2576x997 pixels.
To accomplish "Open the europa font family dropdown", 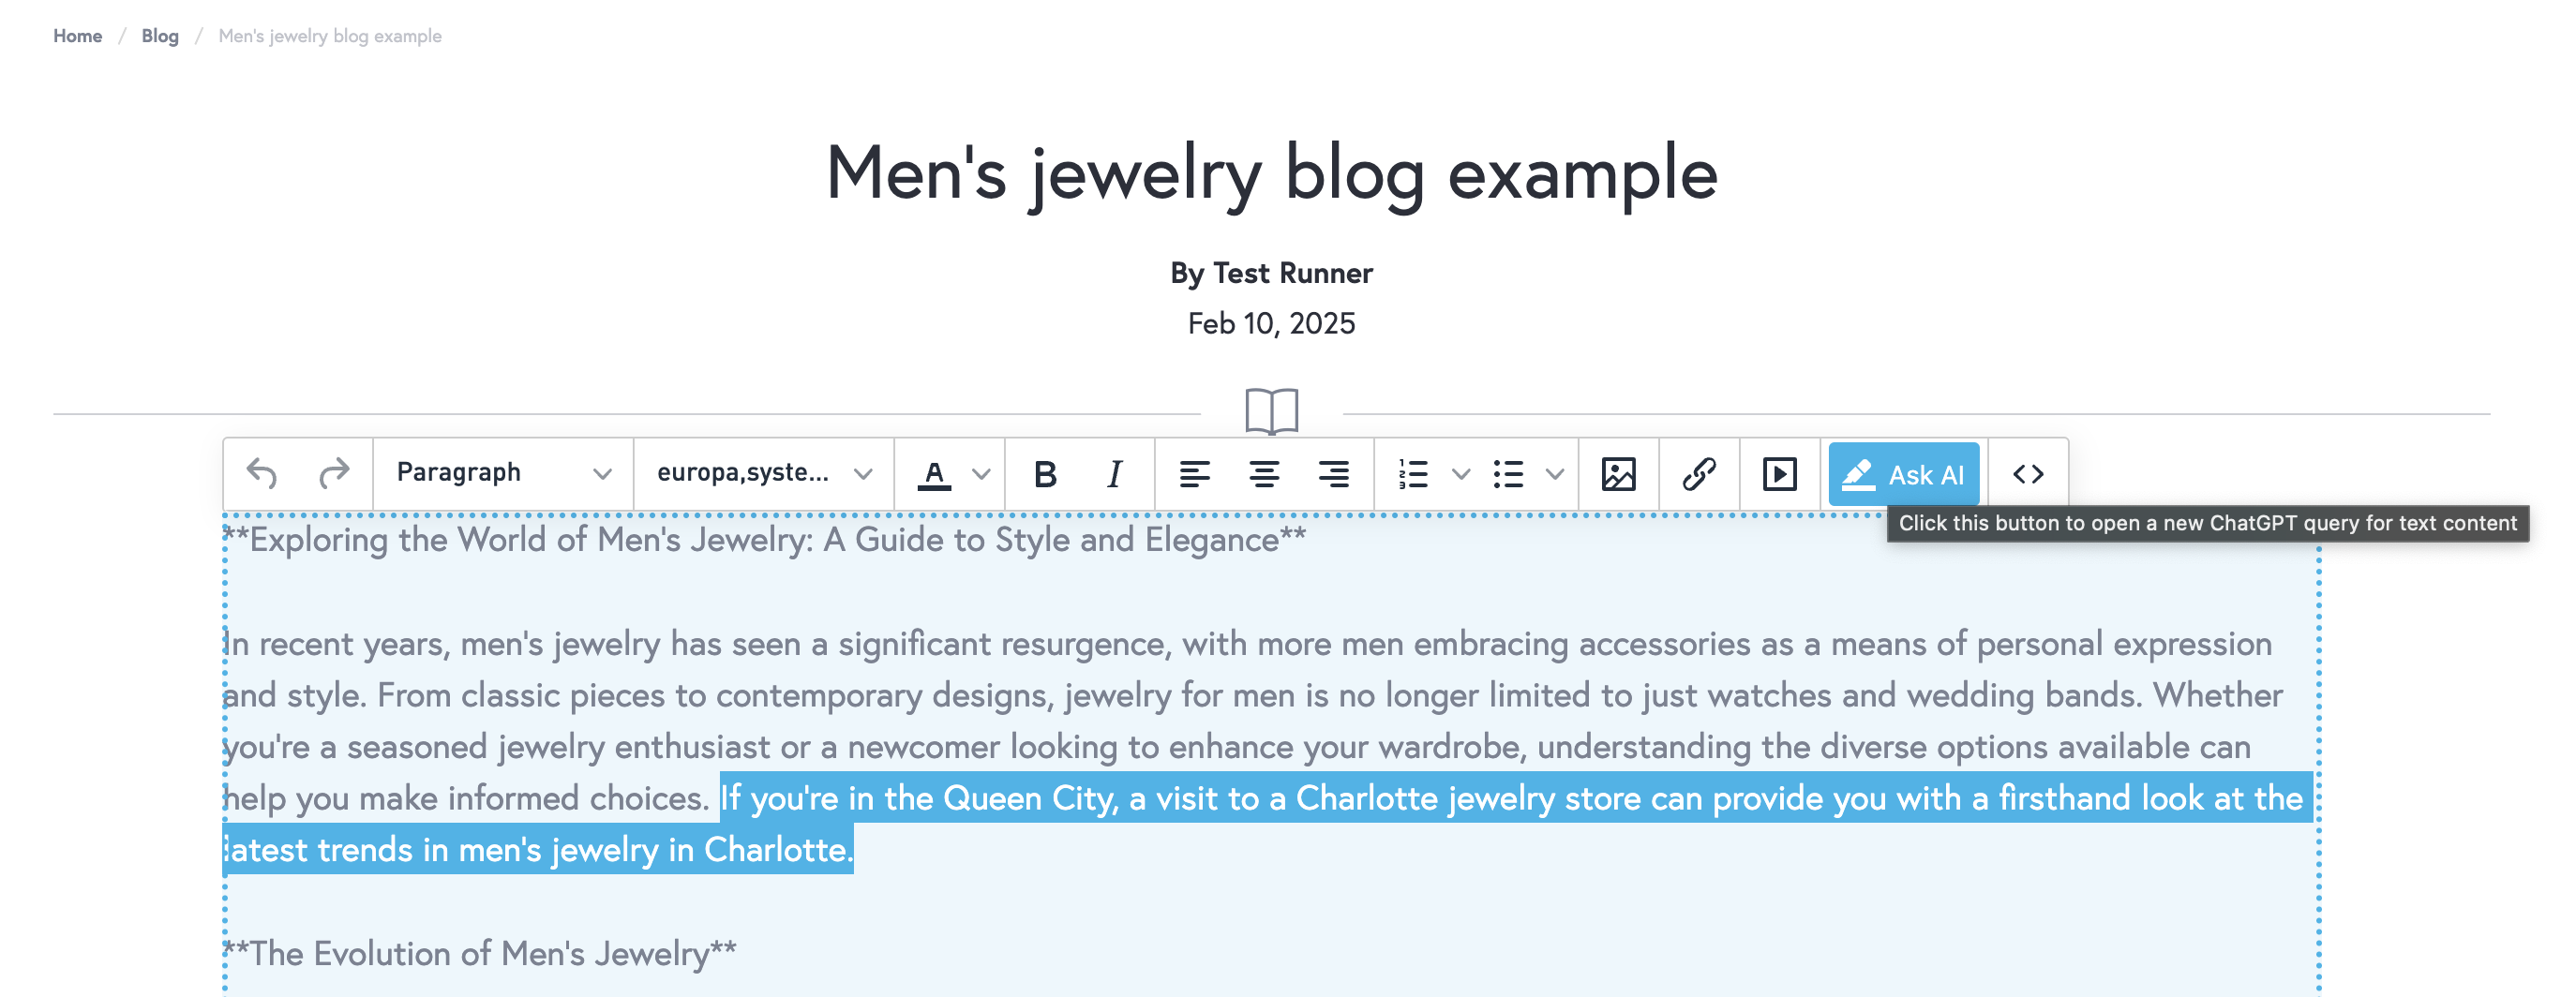I will 764,473.
